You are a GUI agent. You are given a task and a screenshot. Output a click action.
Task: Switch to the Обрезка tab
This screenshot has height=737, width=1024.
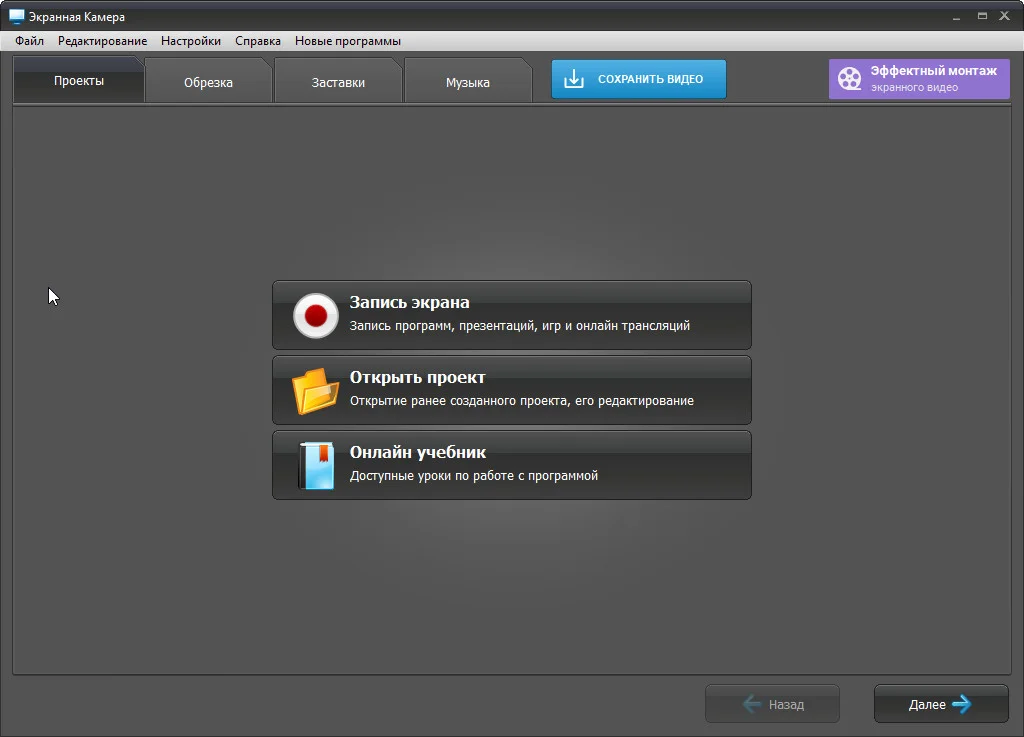click(x=208, y=82)
